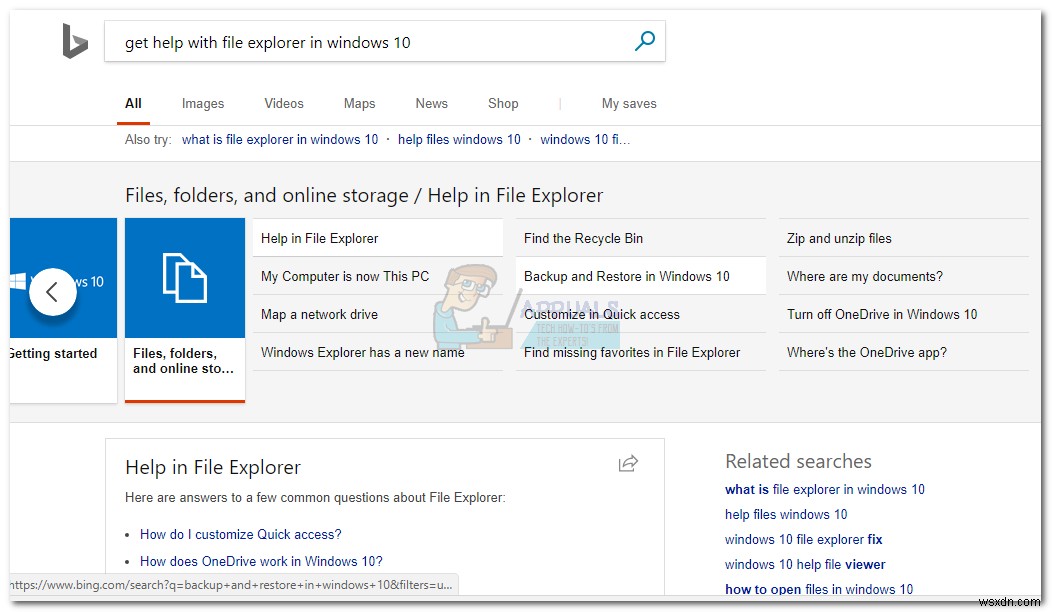The height and width of the screenshot is (612, 1052).
Task: Switch to the Videos tab
Action: coord(284,104)
